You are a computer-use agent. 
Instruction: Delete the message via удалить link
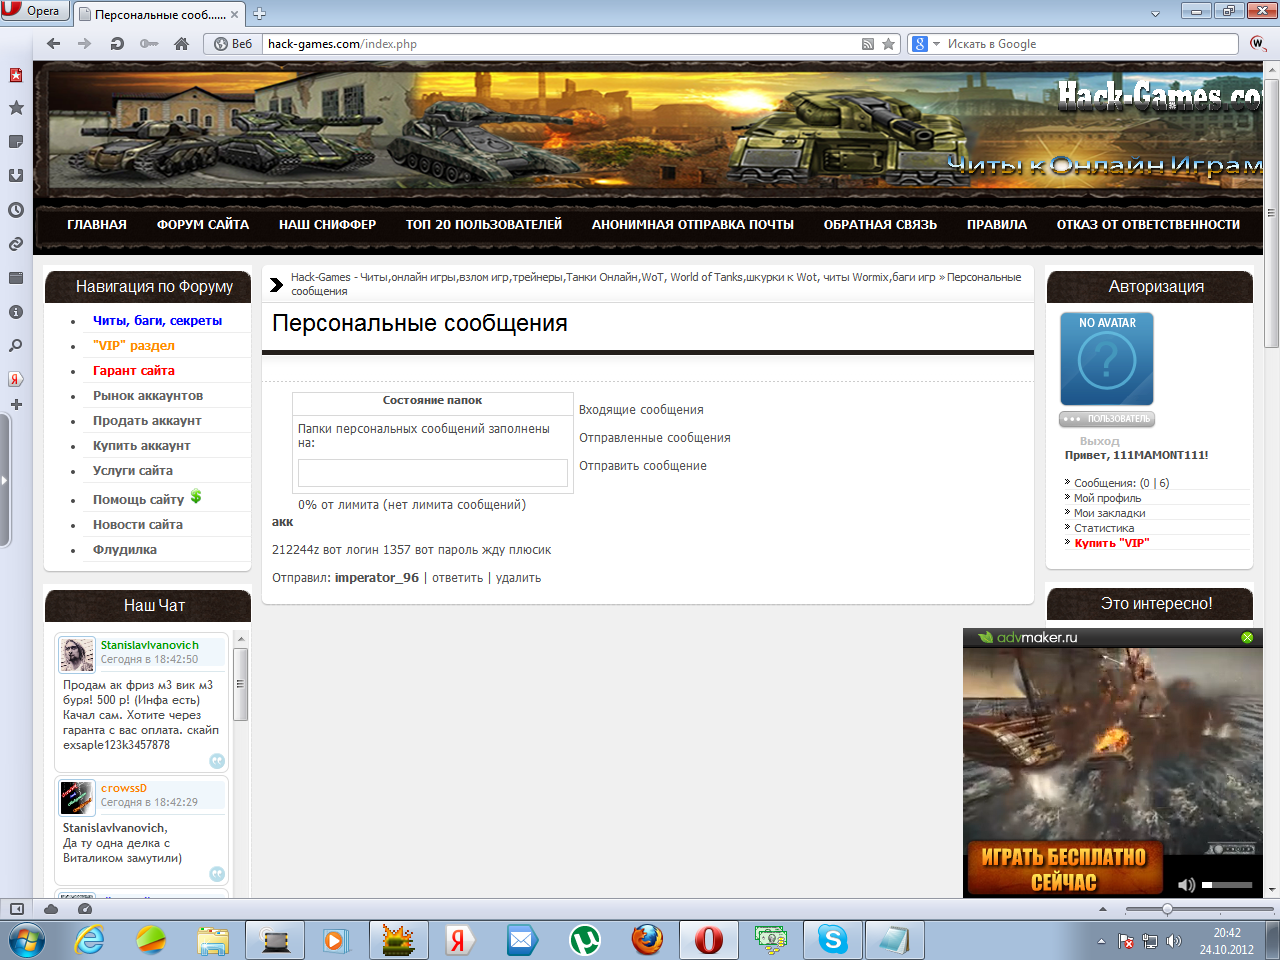(518, 578)
